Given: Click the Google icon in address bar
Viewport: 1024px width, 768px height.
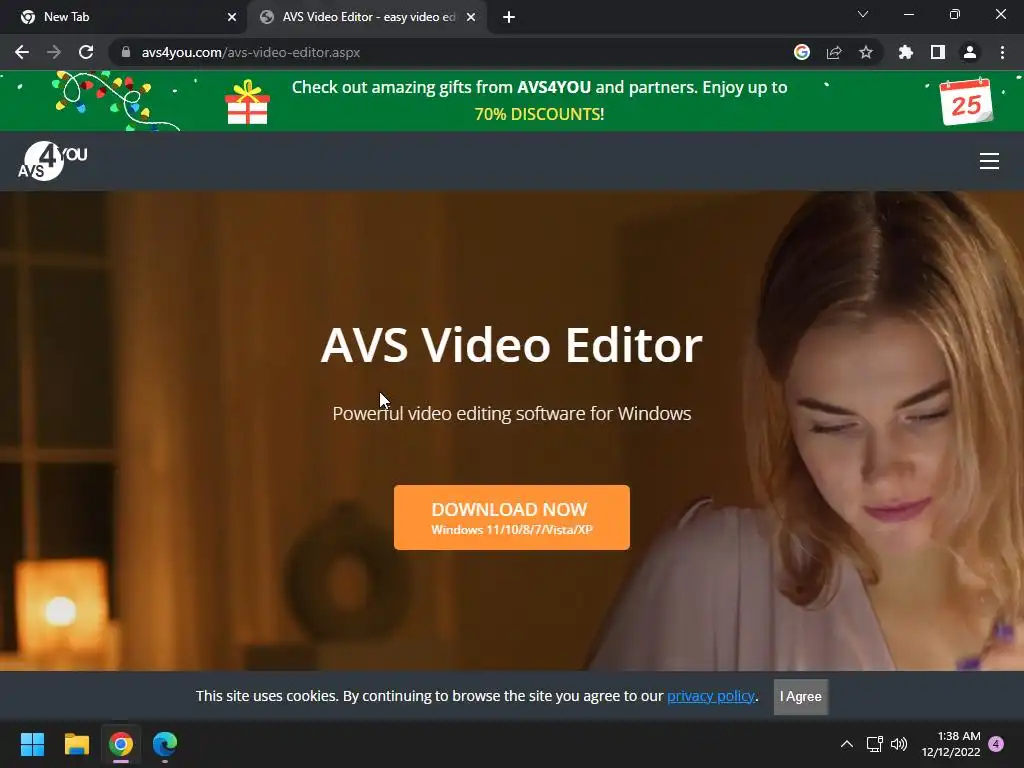Looking at the screenshot, I should coord(801,52).
